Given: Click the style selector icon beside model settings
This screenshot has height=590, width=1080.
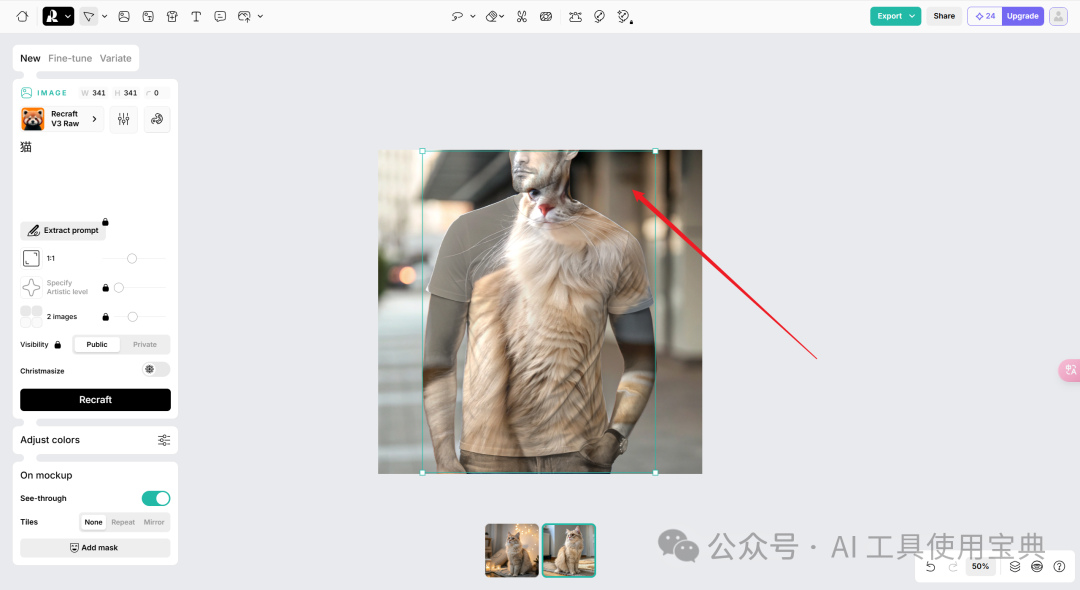Looking at the screenshot, I should (157, 119).
